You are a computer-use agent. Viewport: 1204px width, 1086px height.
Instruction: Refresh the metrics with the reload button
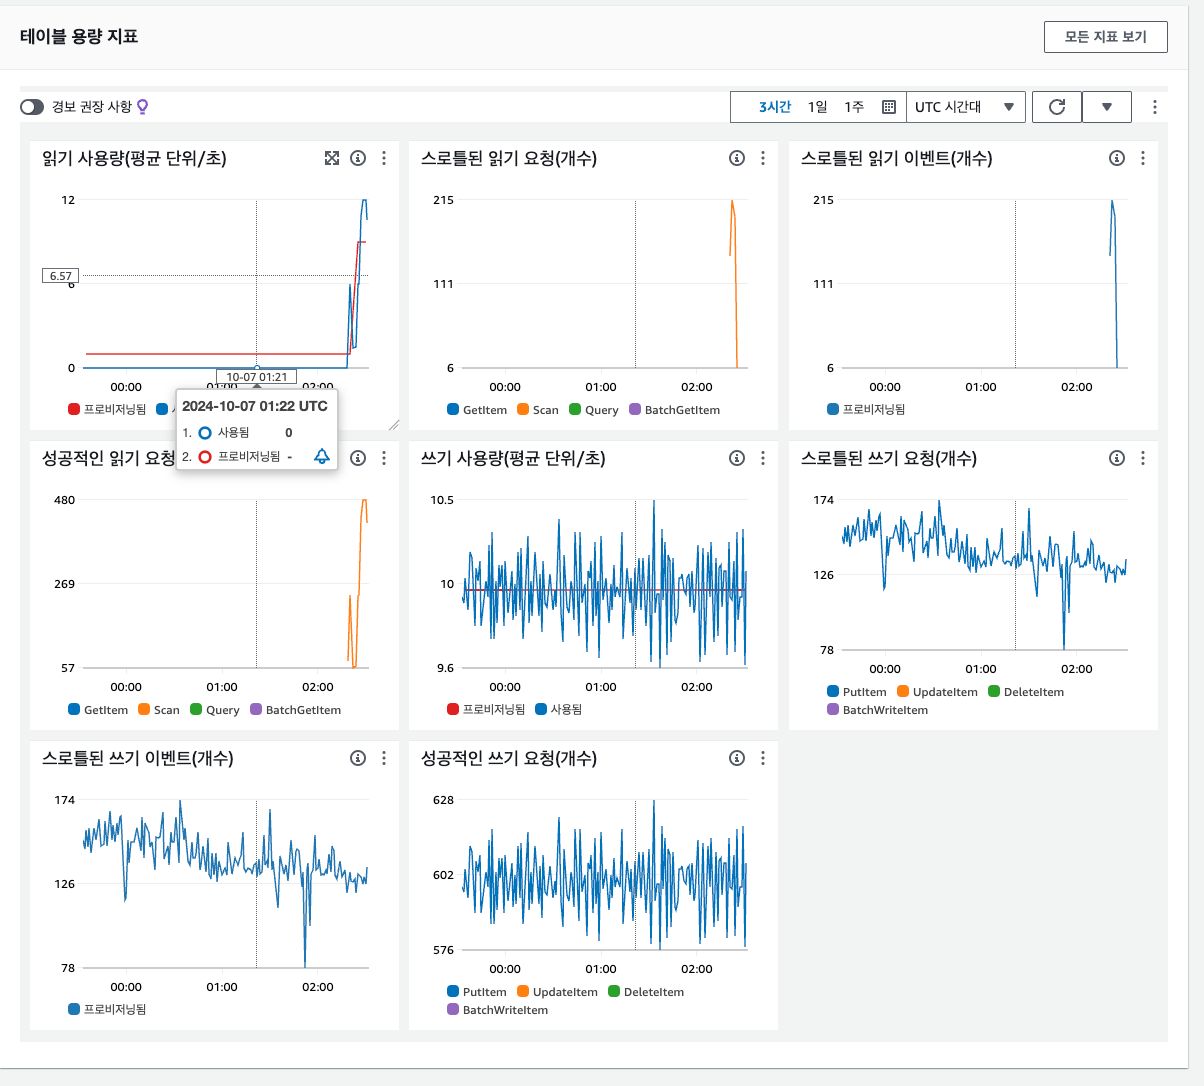point(1057,107)
